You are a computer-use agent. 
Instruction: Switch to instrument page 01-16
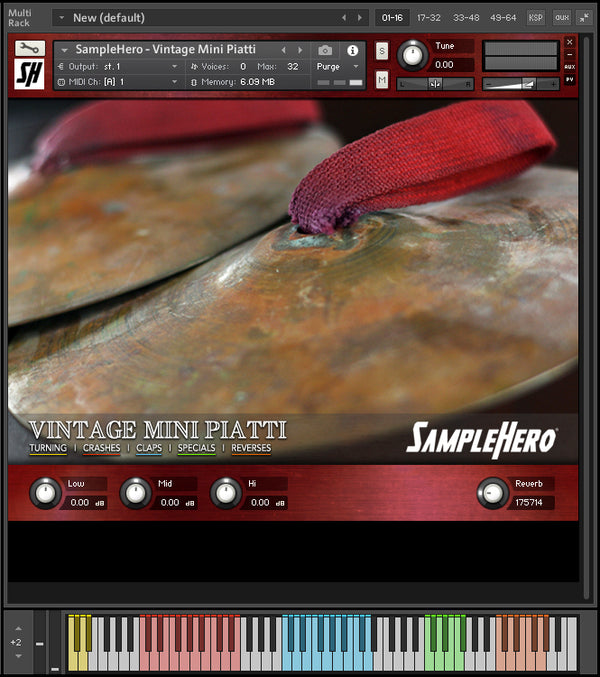click(x=392, y=18)
